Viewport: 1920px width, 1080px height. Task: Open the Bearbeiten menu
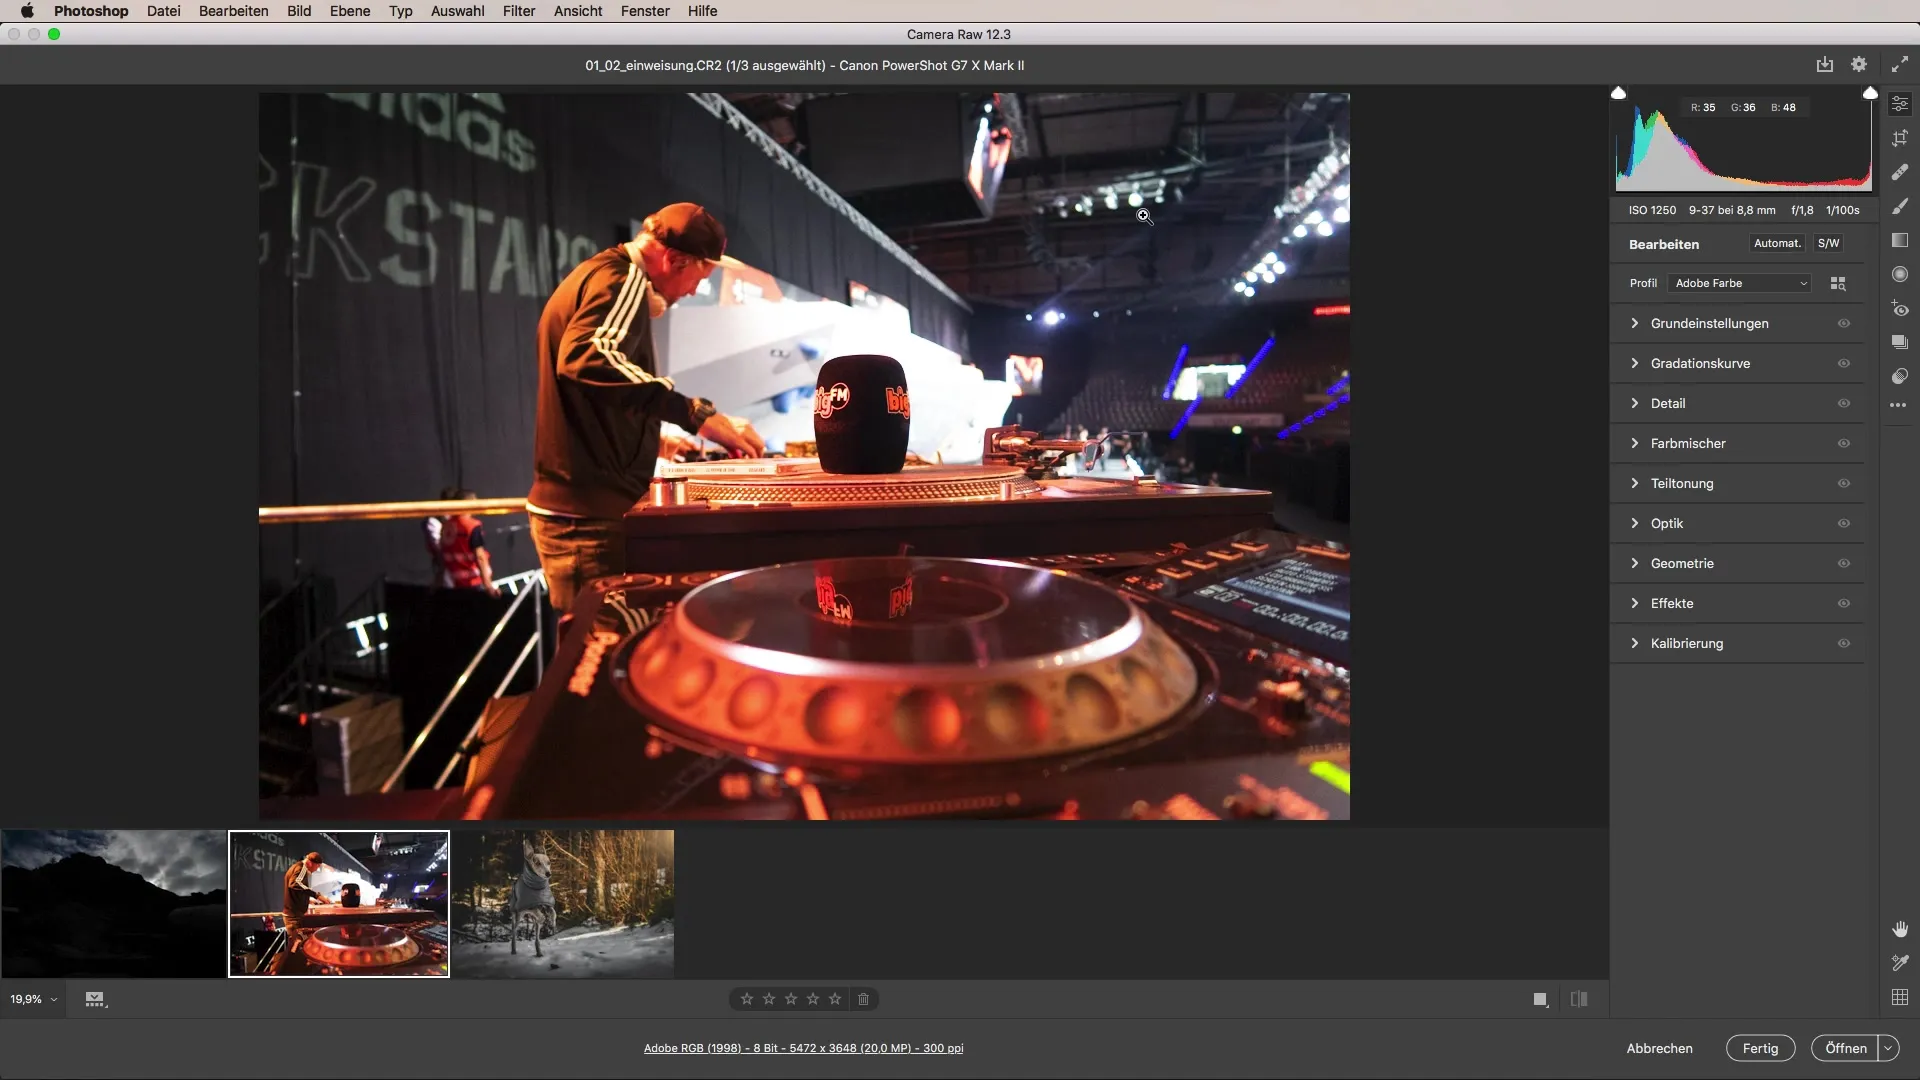[x=233, y=11]
